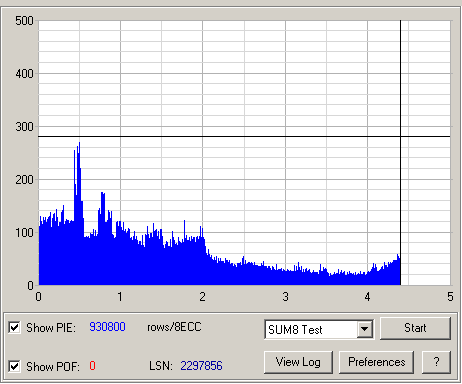This screenshot has height=384, width=462.
Task: Click the Show POF label text
Action: [x=53, y=366]
